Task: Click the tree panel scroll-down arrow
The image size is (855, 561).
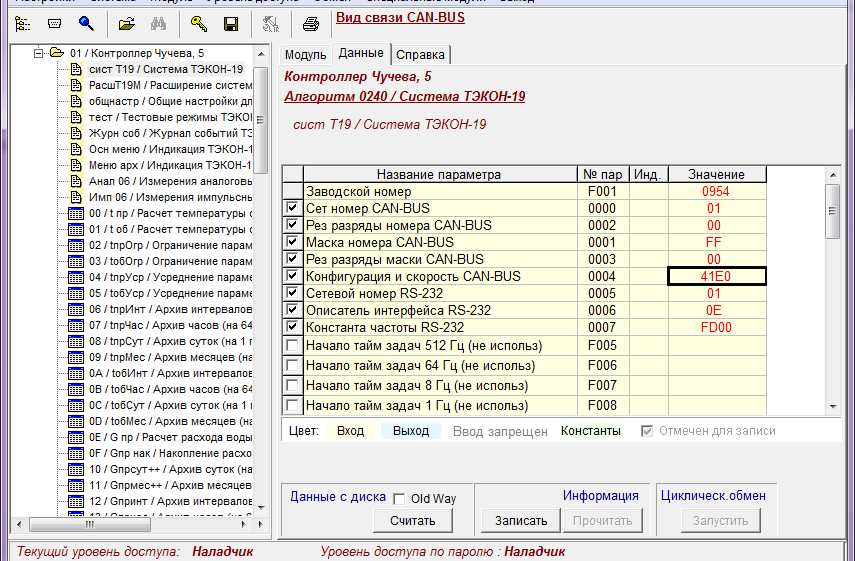Action: 261,508
